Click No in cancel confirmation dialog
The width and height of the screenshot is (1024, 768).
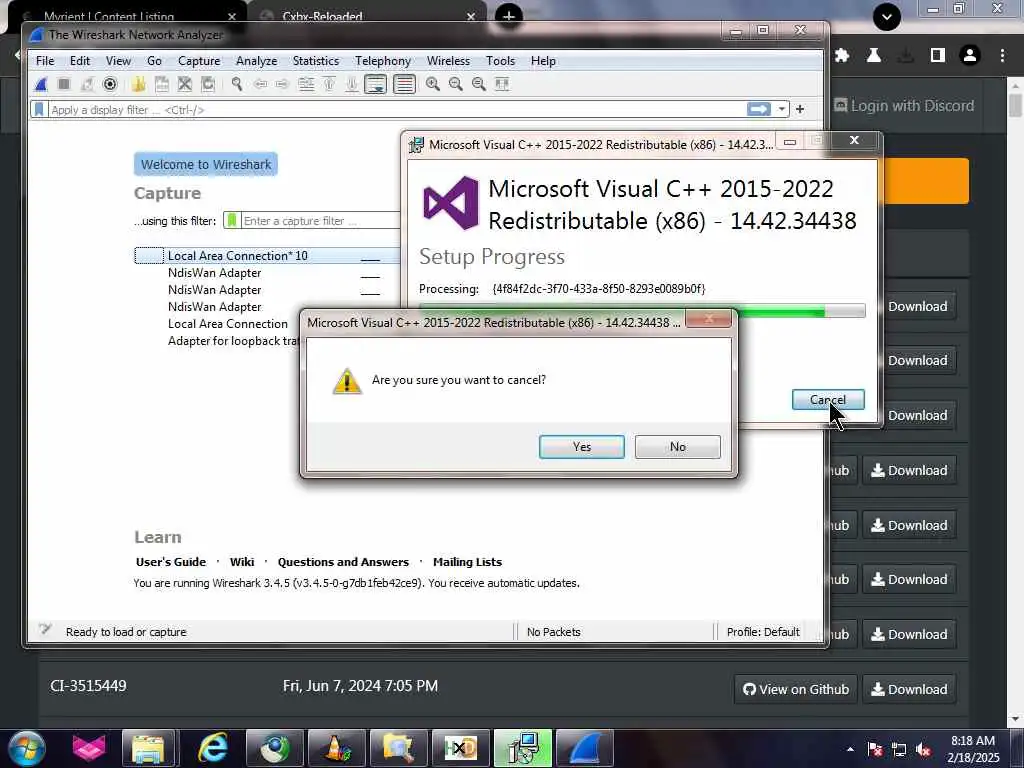677,447
